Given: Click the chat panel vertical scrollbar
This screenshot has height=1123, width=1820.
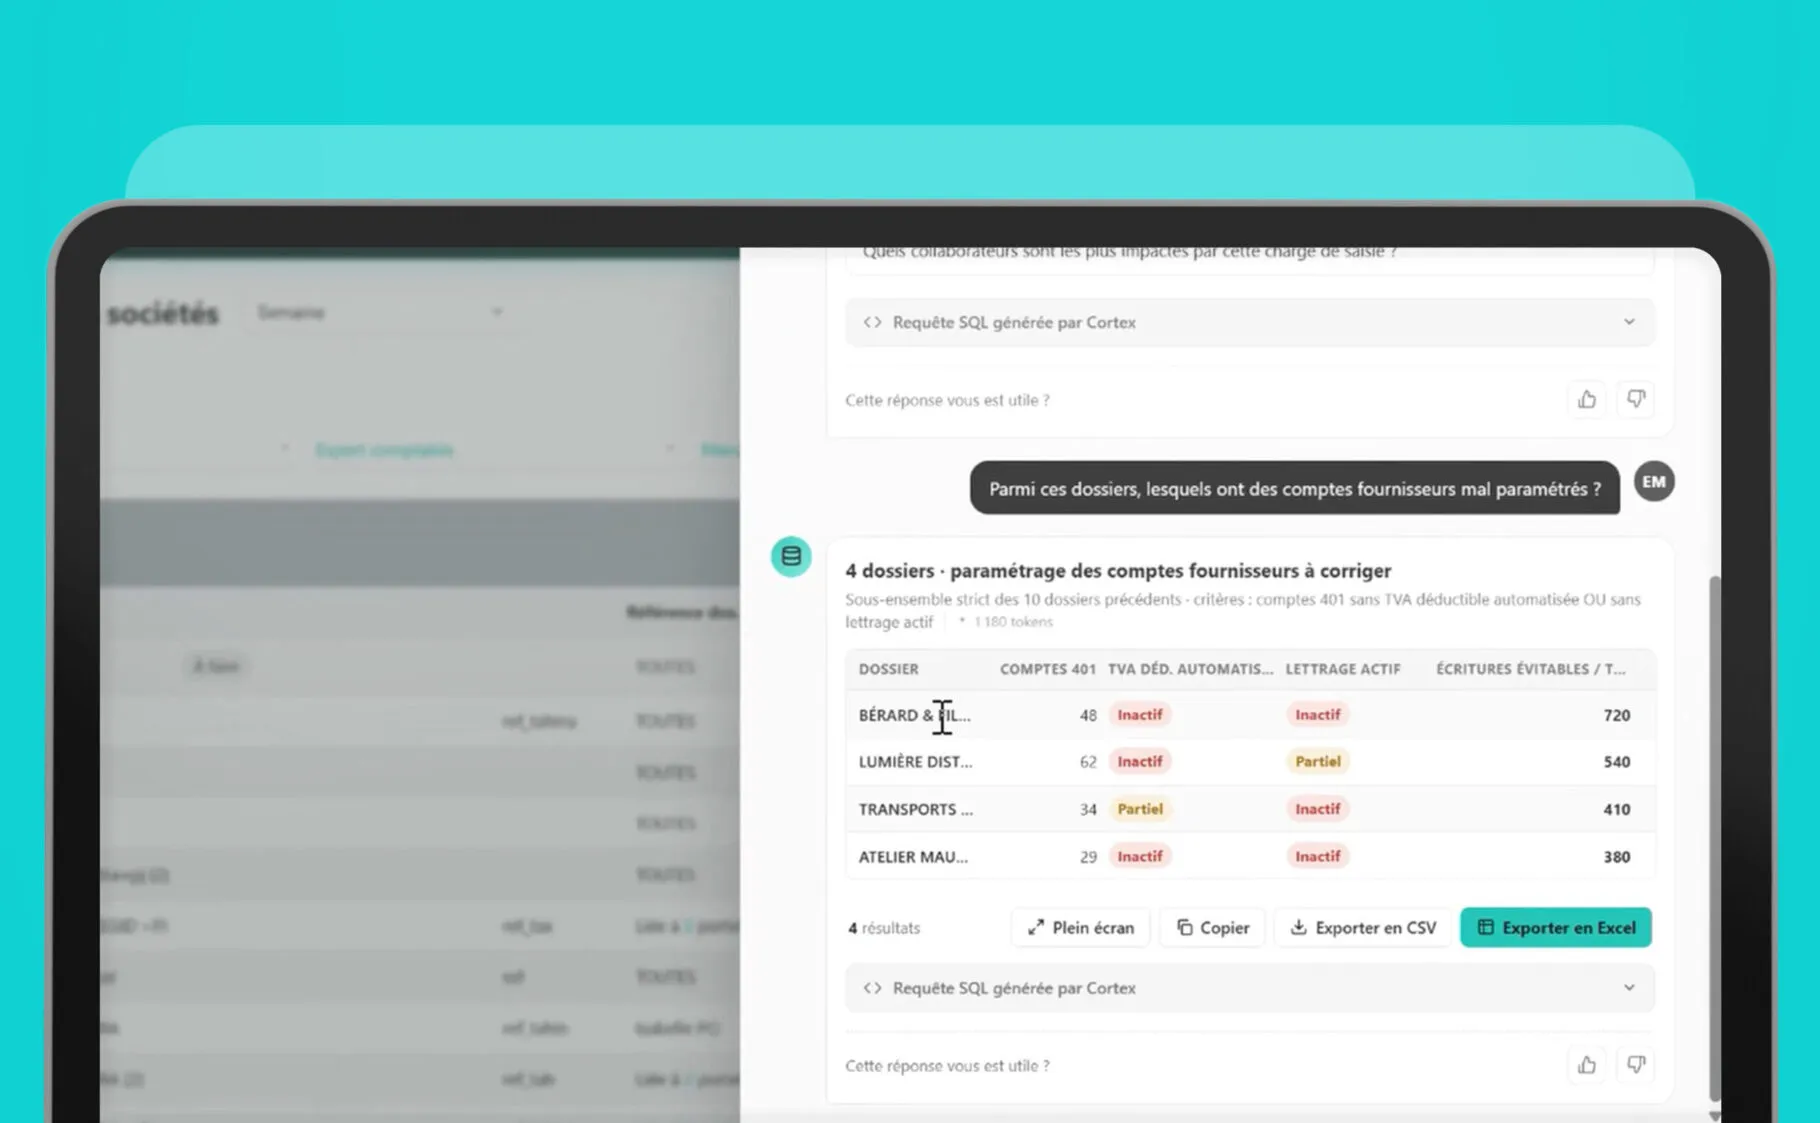Looking at the screenshot, I should coord(1715,840).
